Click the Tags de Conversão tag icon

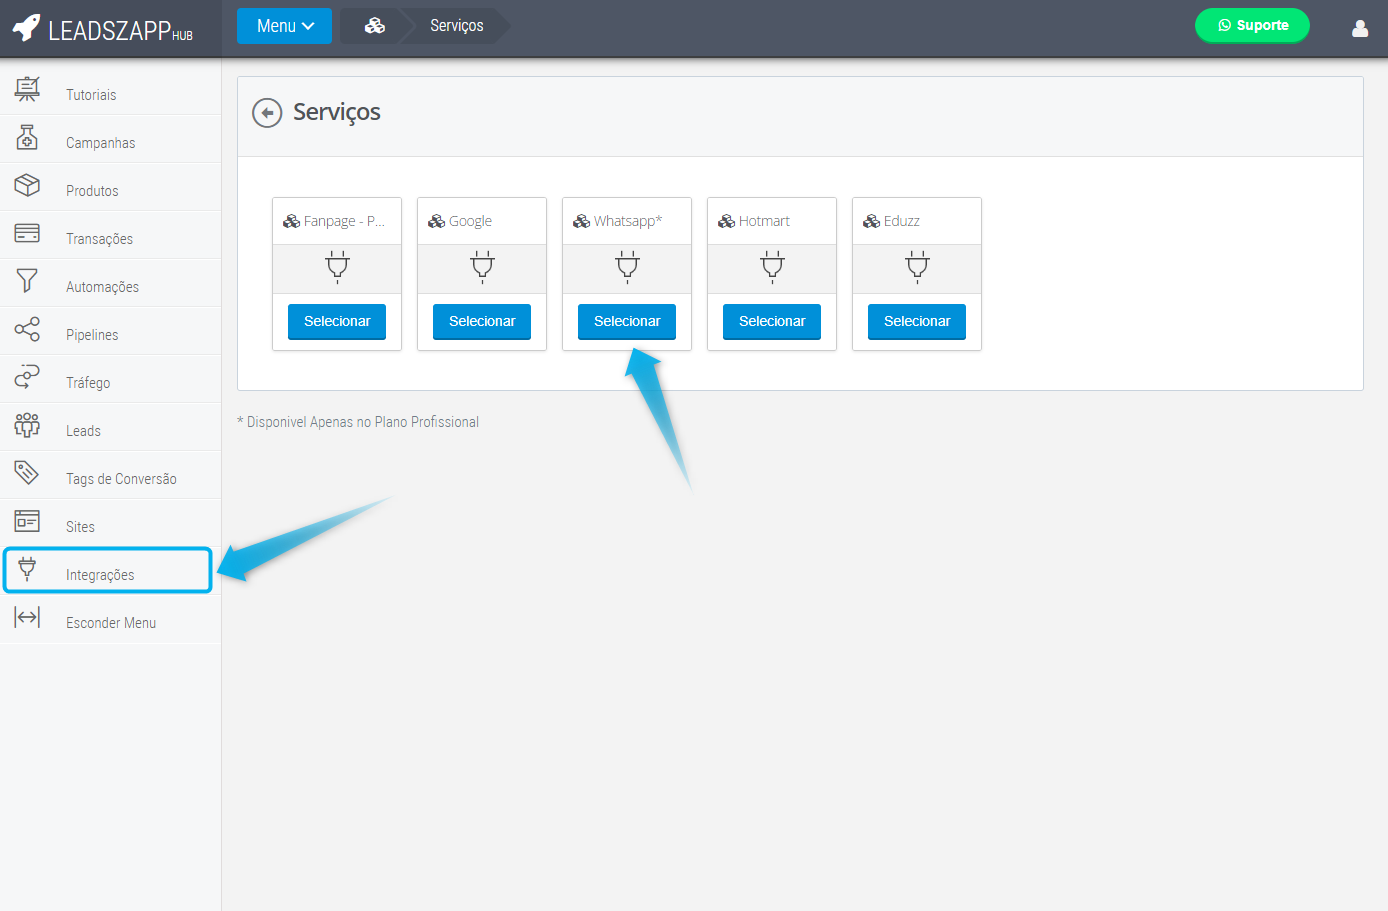(27, 473)
